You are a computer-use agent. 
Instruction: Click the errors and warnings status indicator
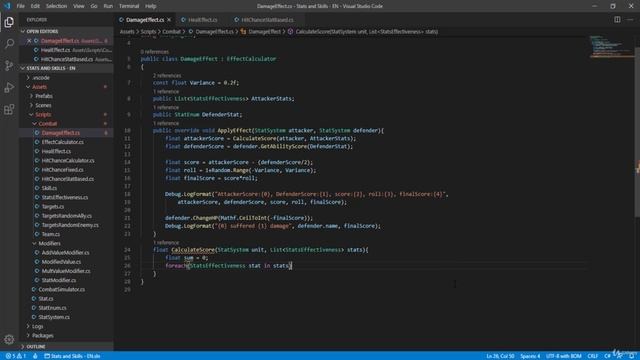point(16,356)
